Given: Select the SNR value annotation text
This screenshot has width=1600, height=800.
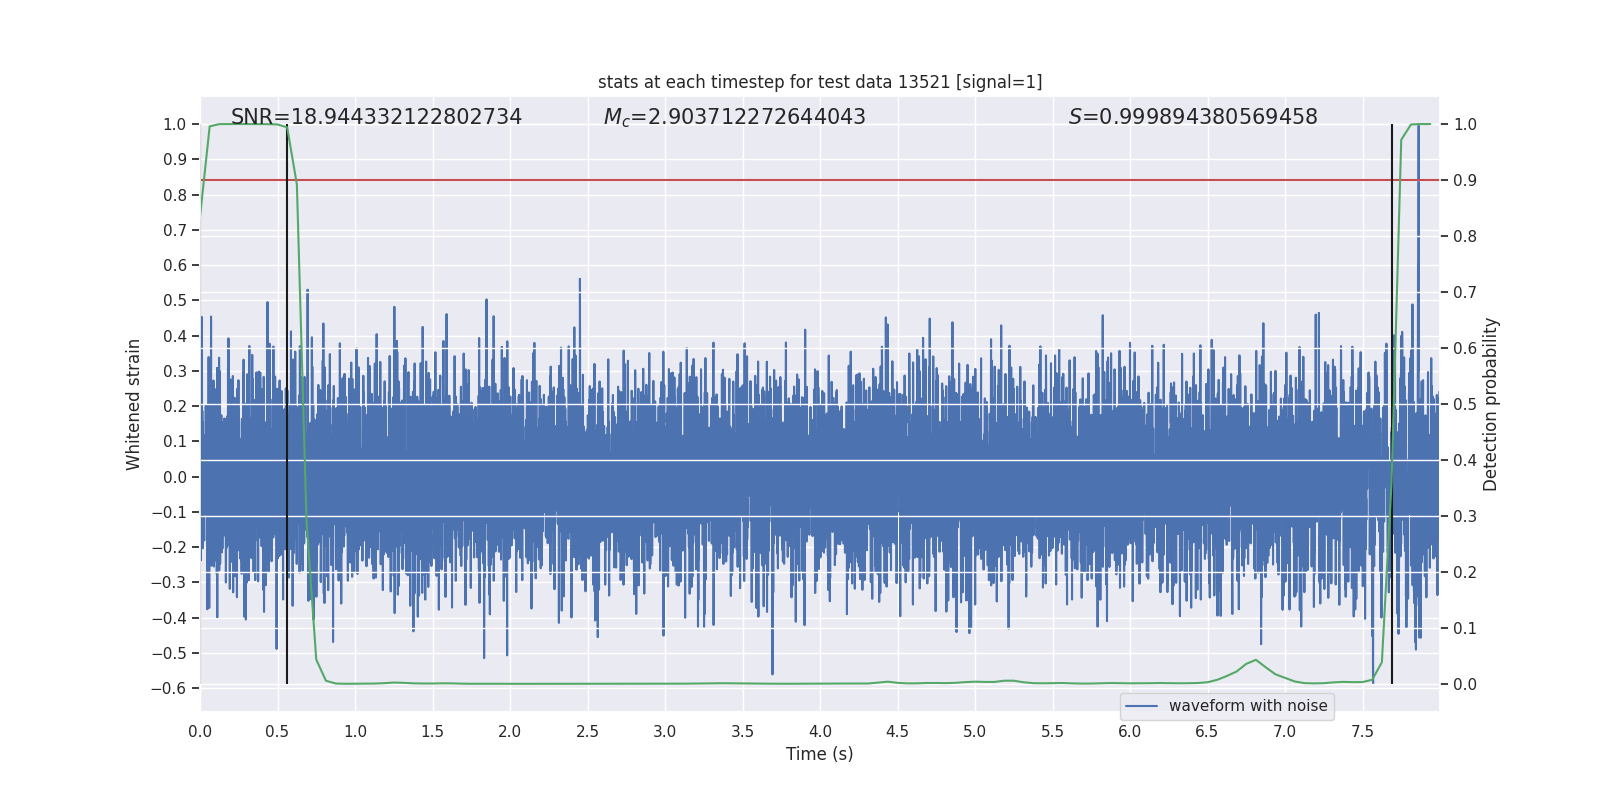Looking at the screenshot, I should tap(376, 117).
